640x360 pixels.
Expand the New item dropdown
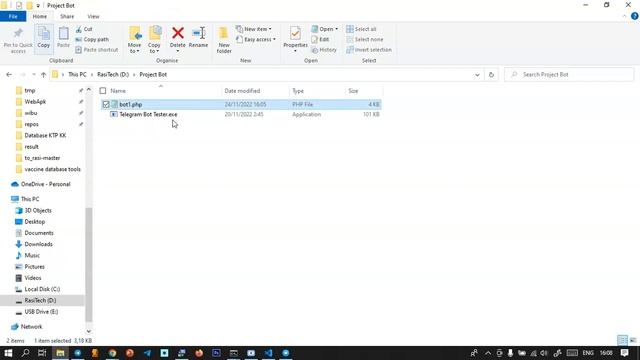254,29
